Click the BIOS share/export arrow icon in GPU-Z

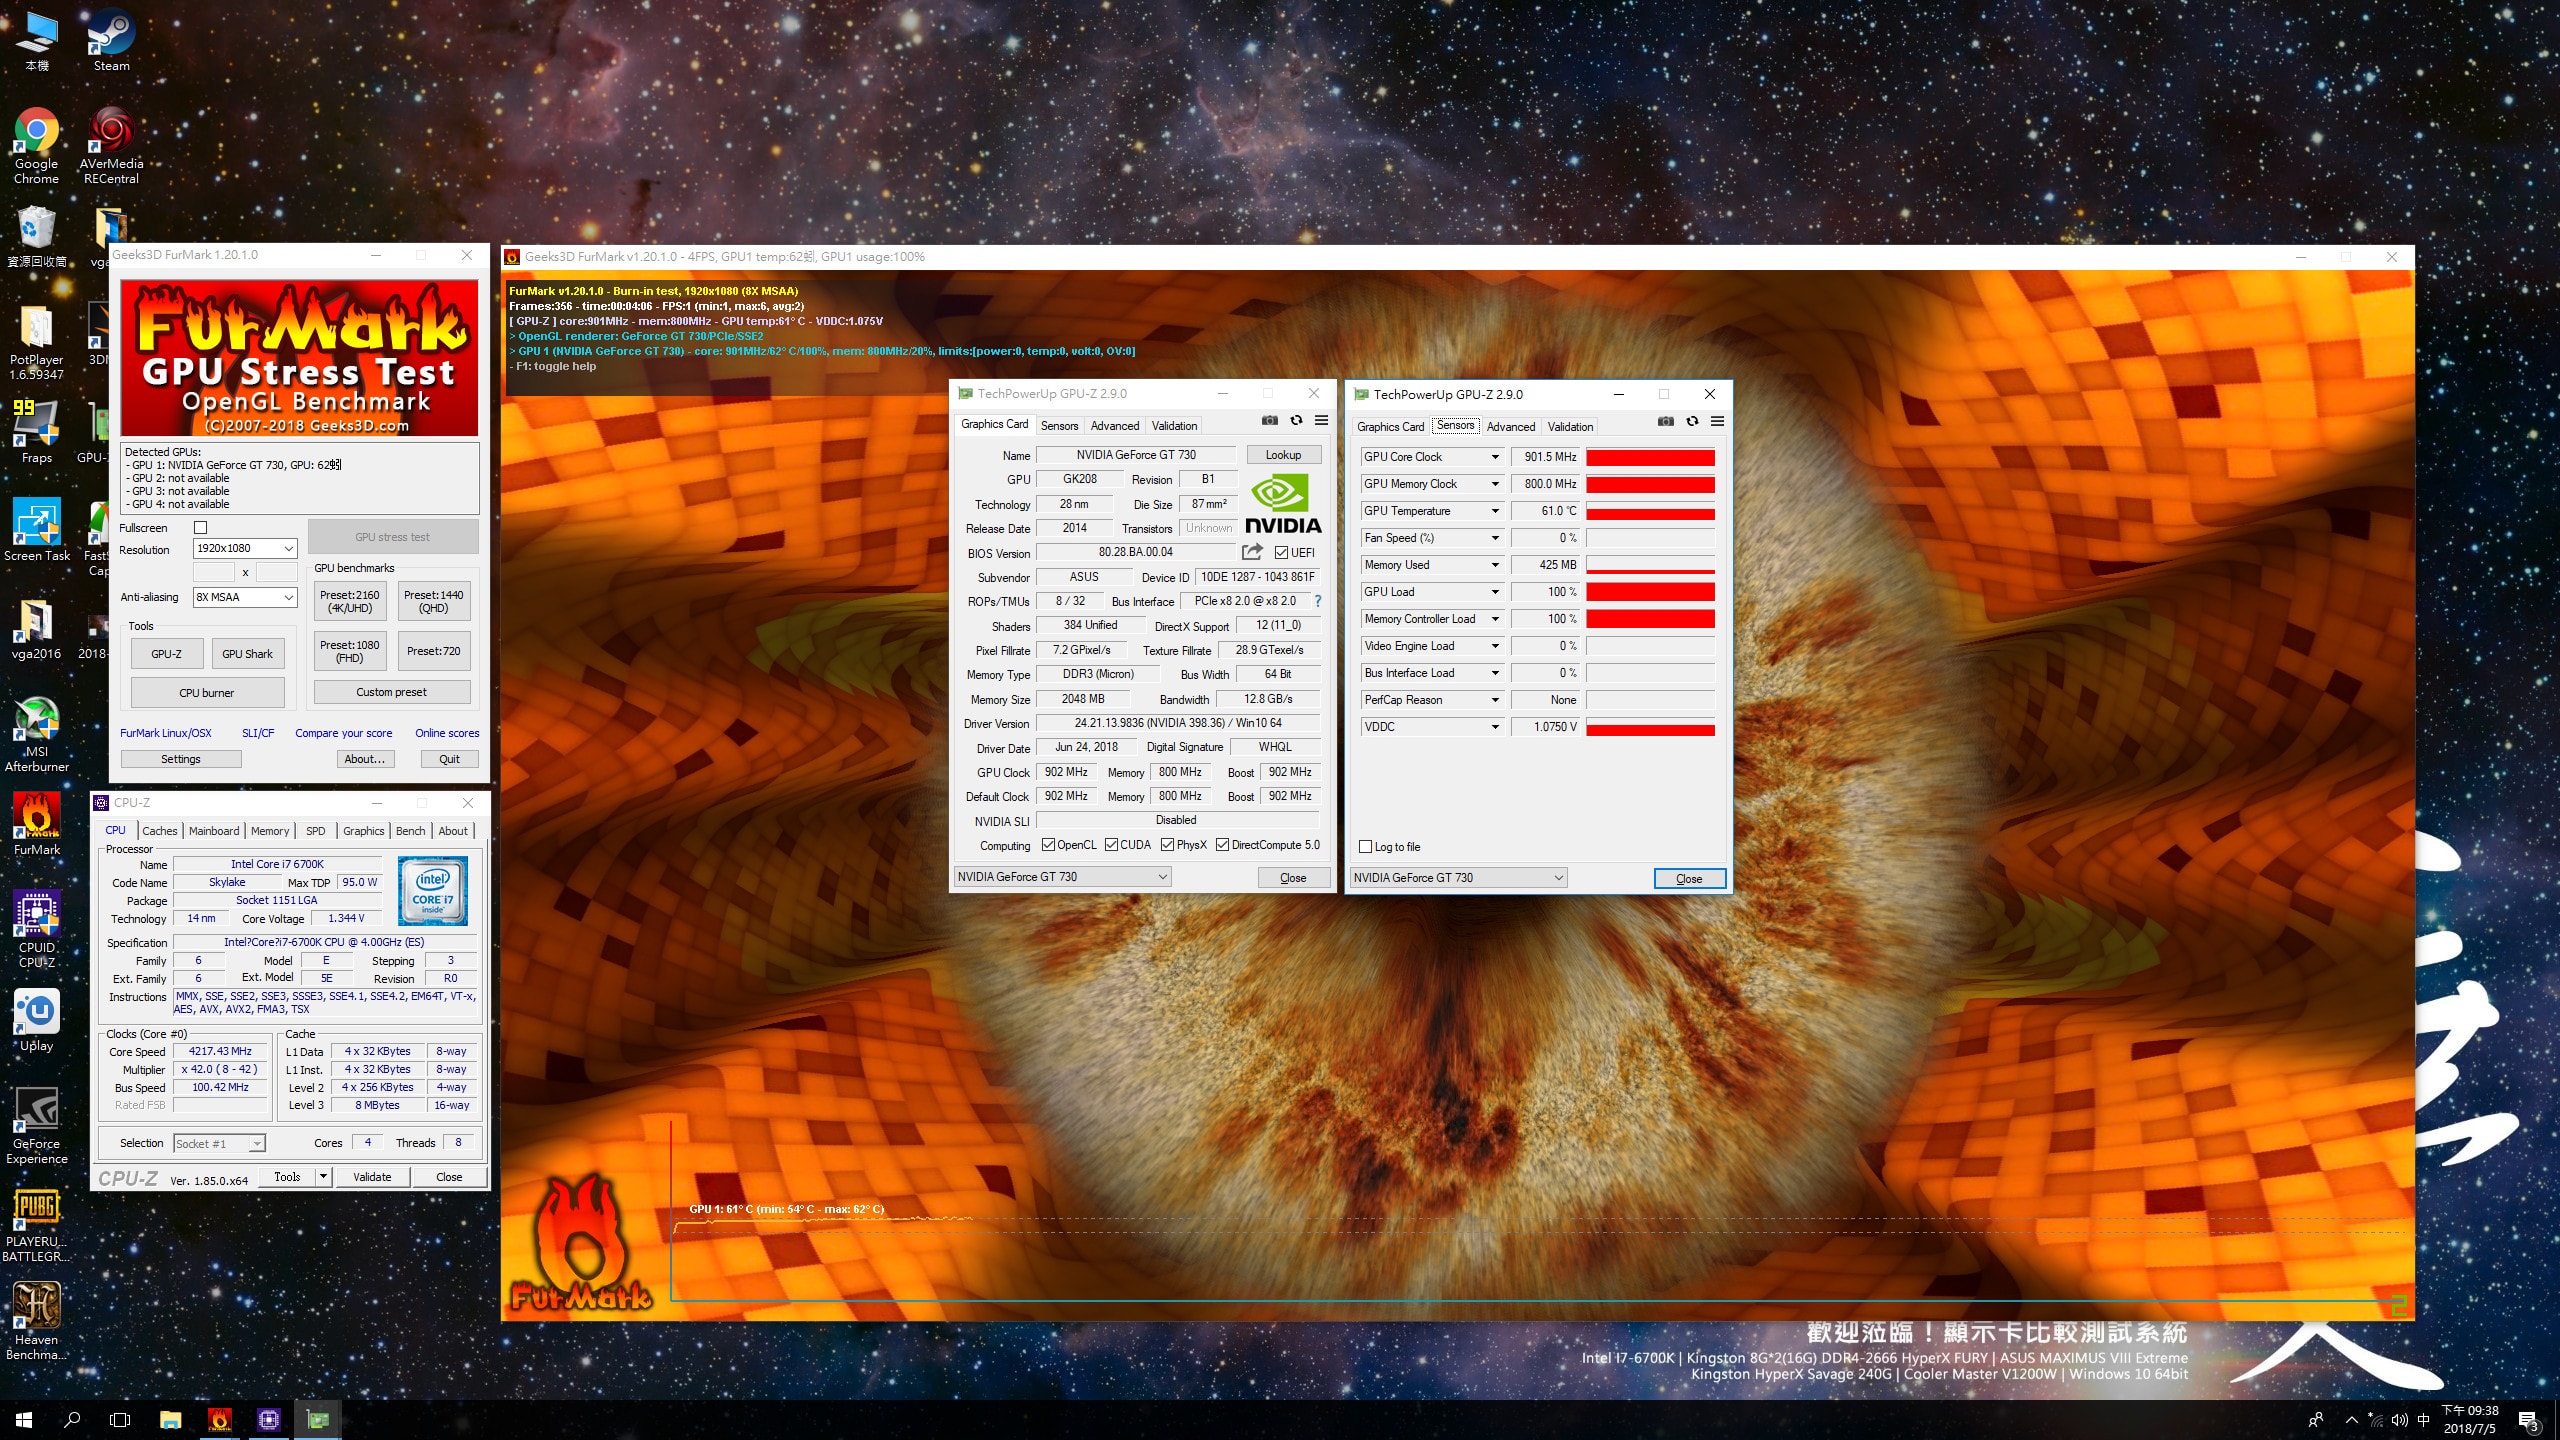tap(1252, 552)
